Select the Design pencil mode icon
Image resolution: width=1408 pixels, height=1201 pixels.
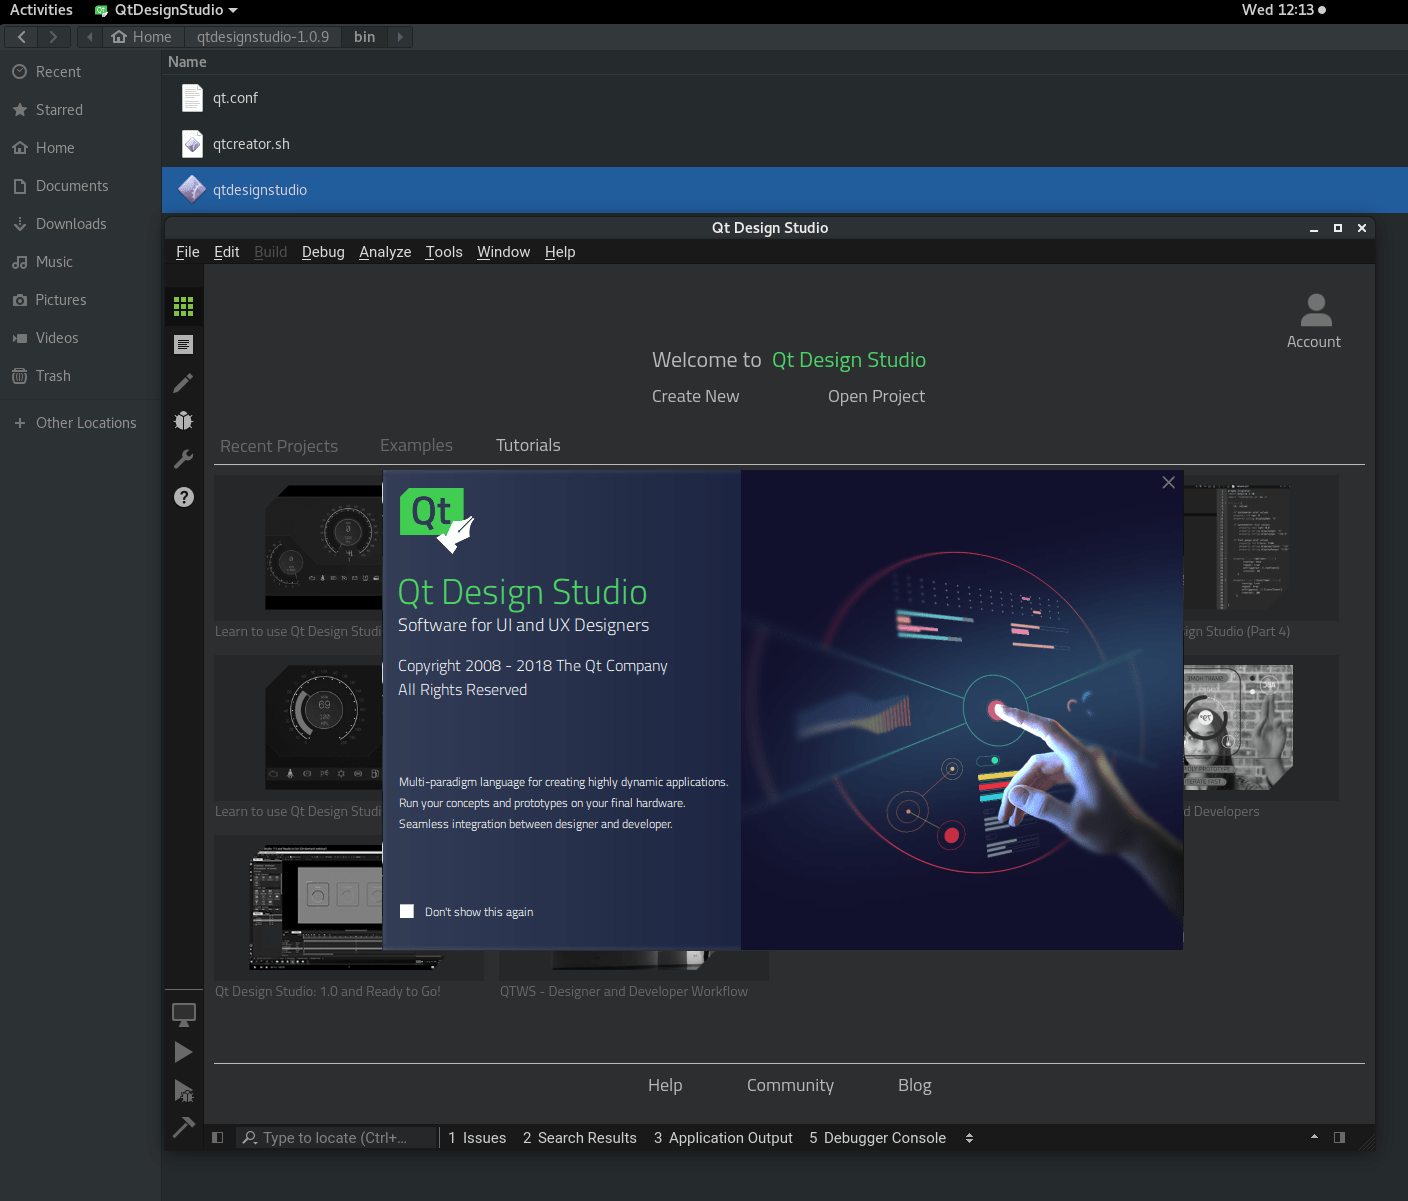[x=183, y=383]
